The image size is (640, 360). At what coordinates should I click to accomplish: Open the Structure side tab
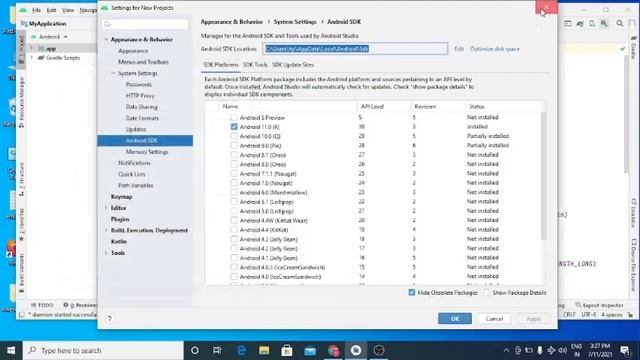(x=22, y=180)
